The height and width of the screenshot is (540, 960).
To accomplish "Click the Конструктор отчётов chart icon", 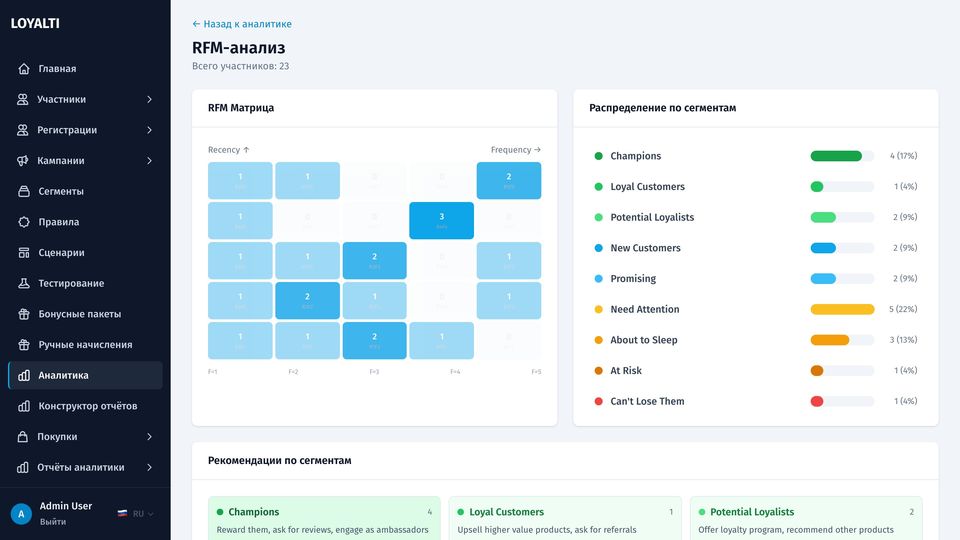I will pos(24,406).
